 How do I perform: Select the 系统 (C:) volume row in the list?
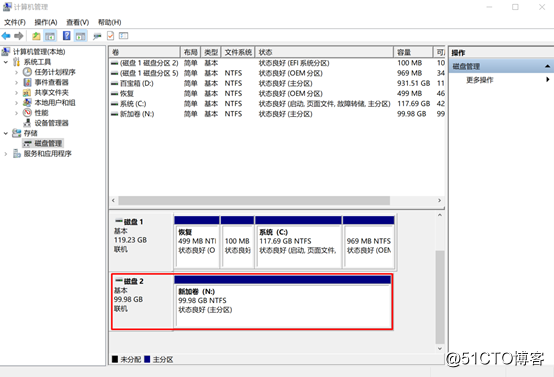pyautogui.click(x=277, y=104)
